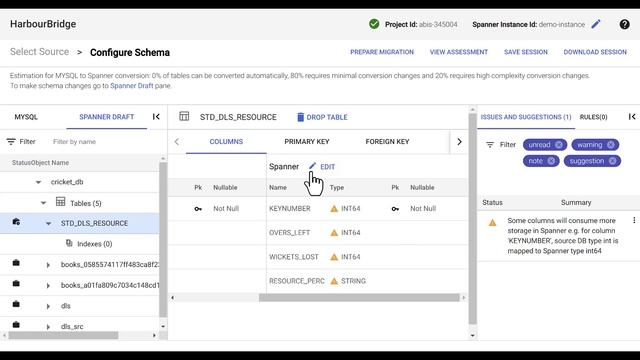
Task: Remove the unread filter chip
Action: coord(559,144)
